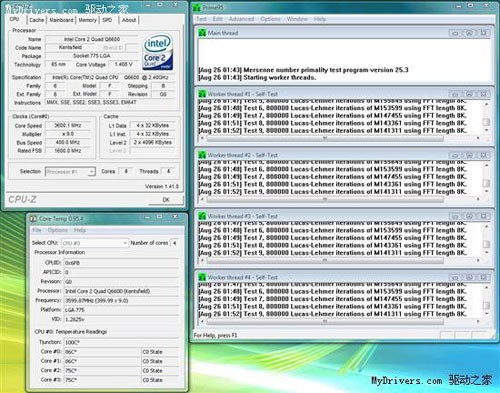Click the Main thread window icon
Screen dimensions: 500x393
pos(202,33)
